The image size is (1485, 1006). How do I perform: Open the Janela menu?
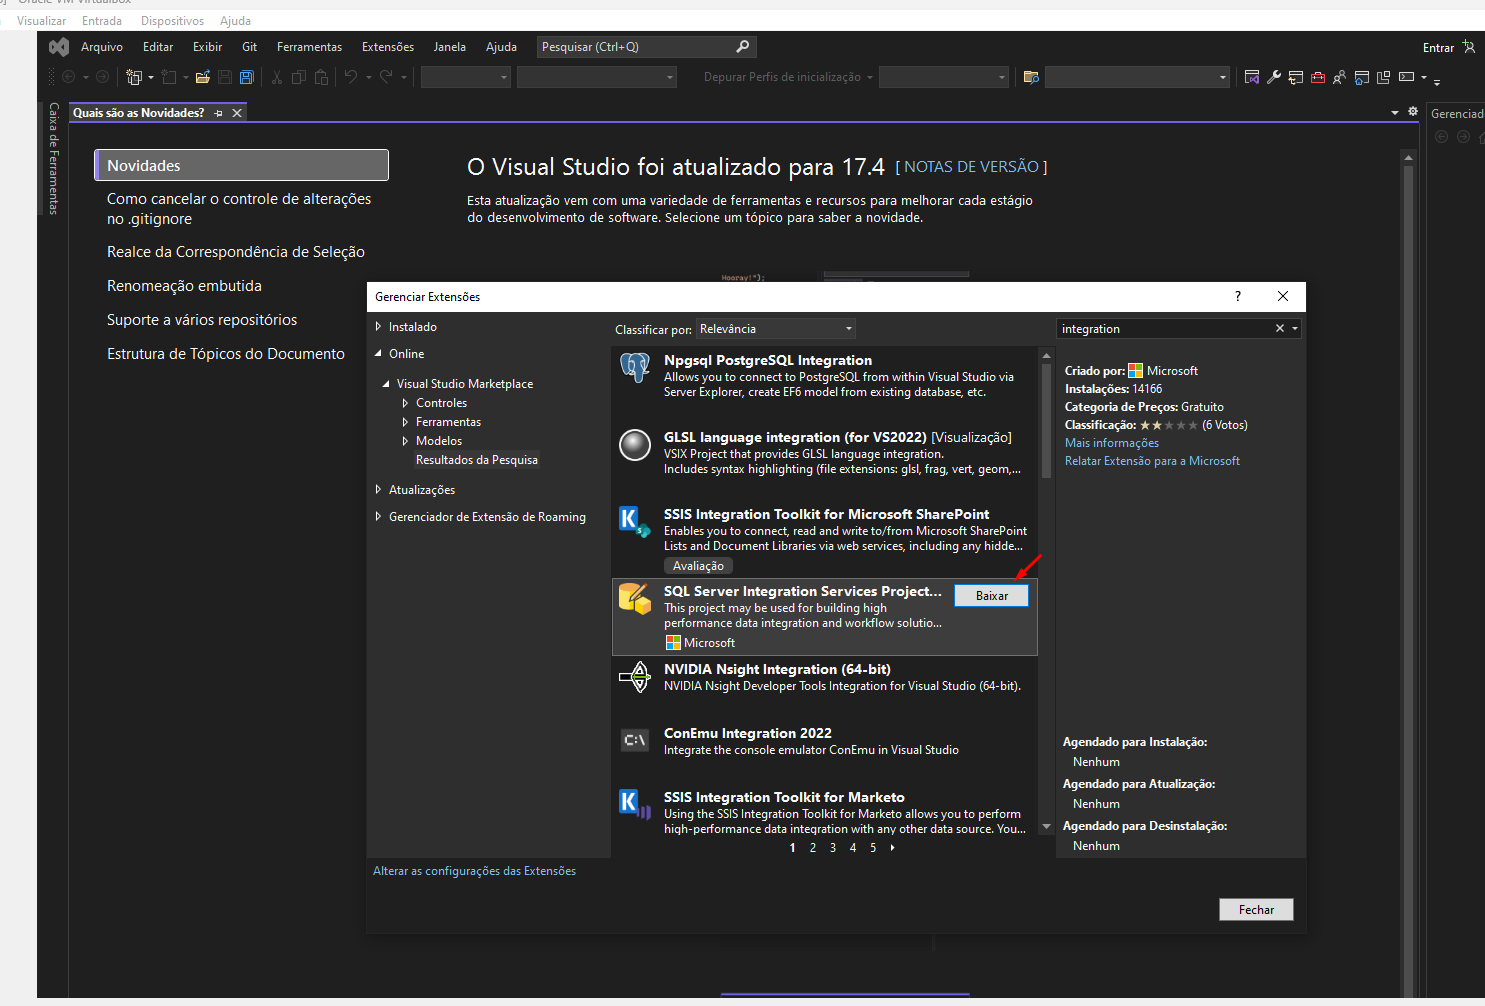click(450, 47)
